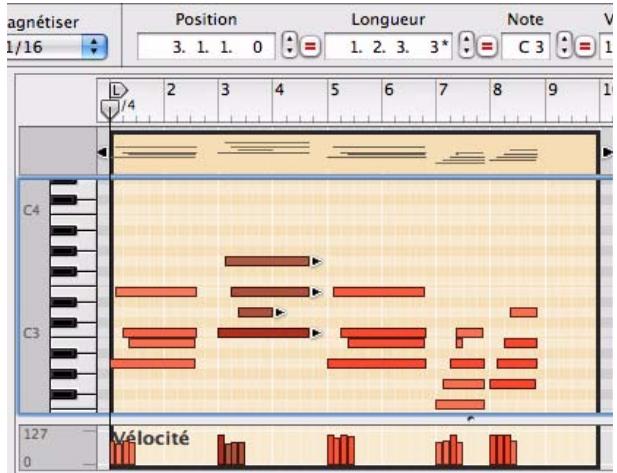
Task: Click bar 3 on the ruler
Action: (225, 90)
